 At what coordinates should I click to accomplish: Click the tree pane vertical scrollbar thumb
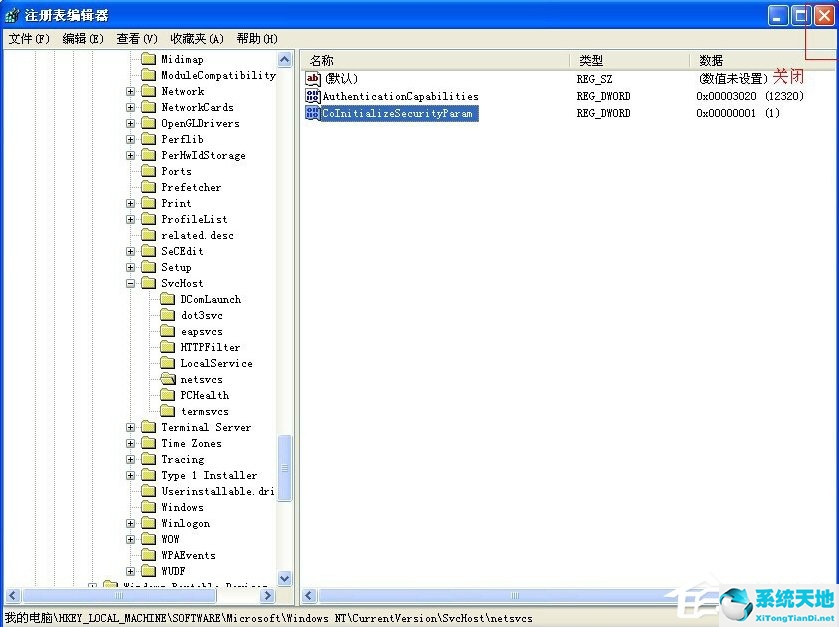[285, 468]
